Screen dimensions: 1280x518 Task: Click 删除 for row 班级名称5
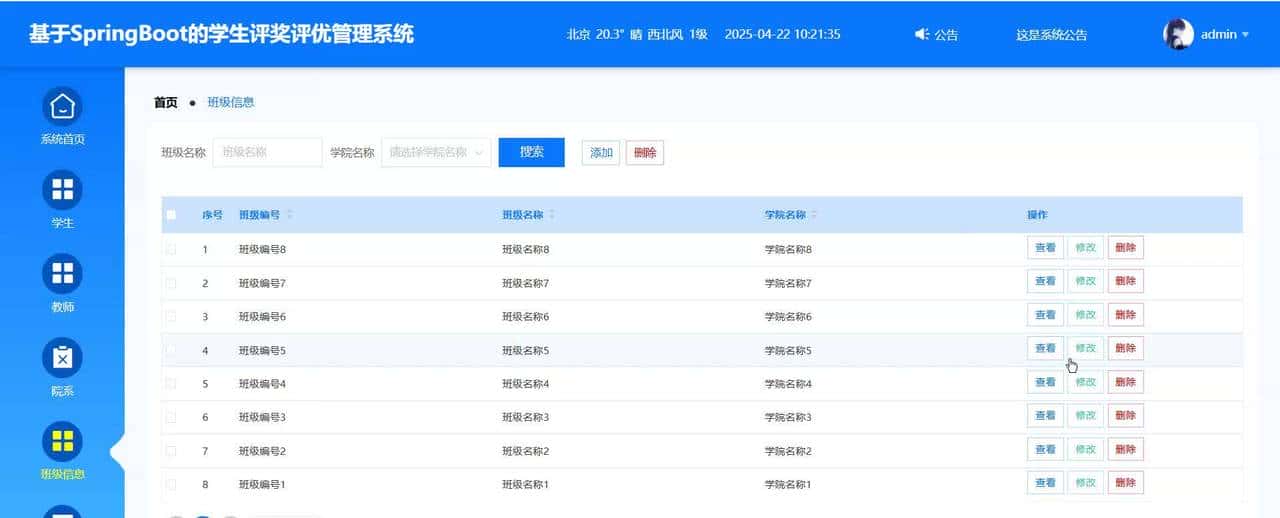[x=1126, y=349]
